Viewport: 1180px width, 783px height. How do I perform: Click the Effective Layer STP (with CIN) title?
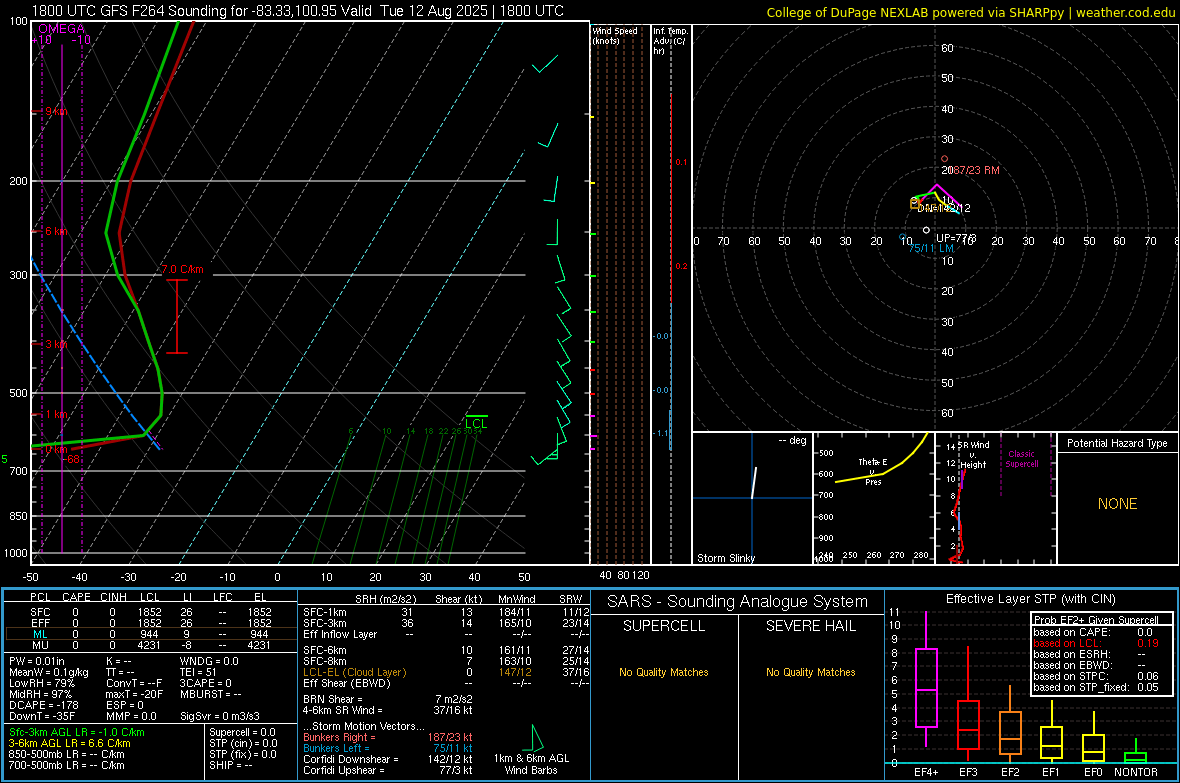(1030, 599)
